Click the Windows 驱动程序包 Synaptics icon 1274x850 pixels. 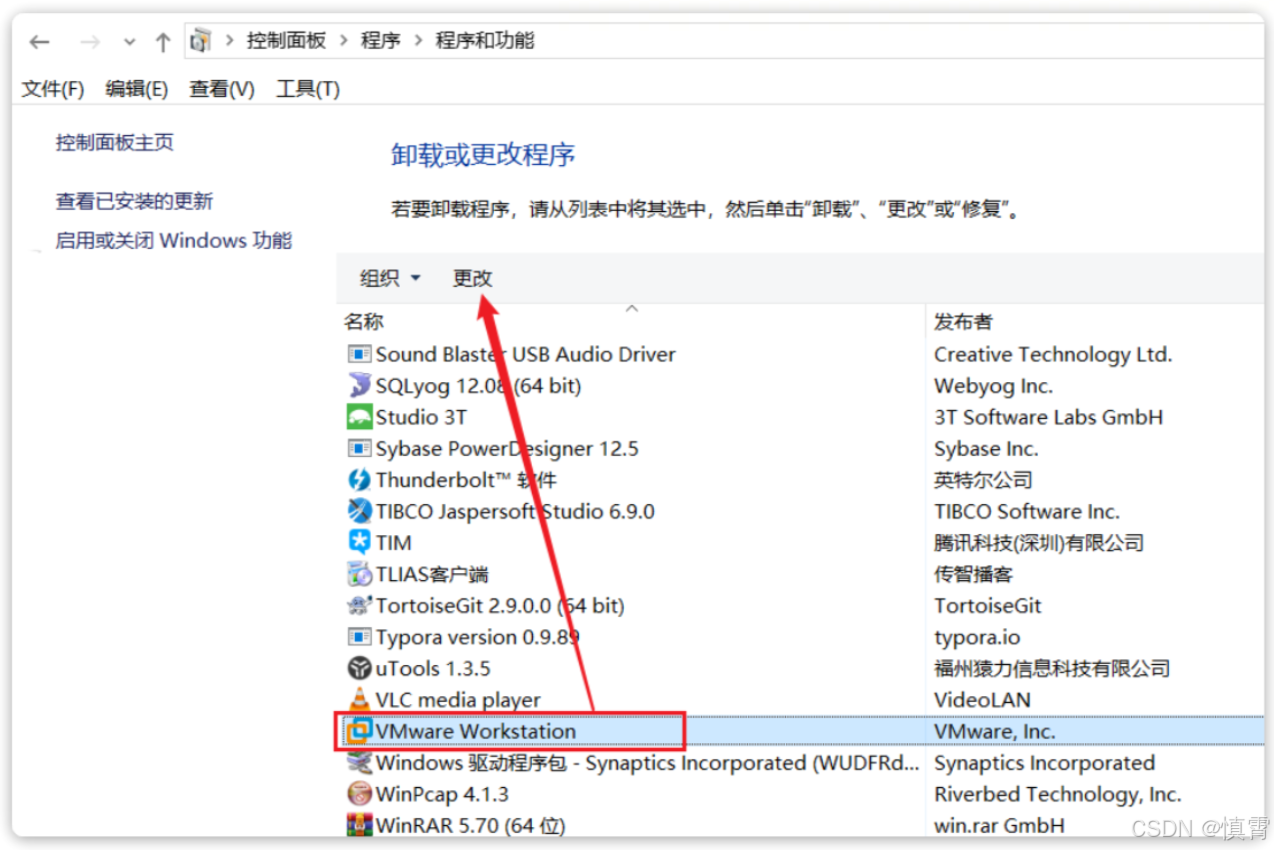[x=359, y=762]
